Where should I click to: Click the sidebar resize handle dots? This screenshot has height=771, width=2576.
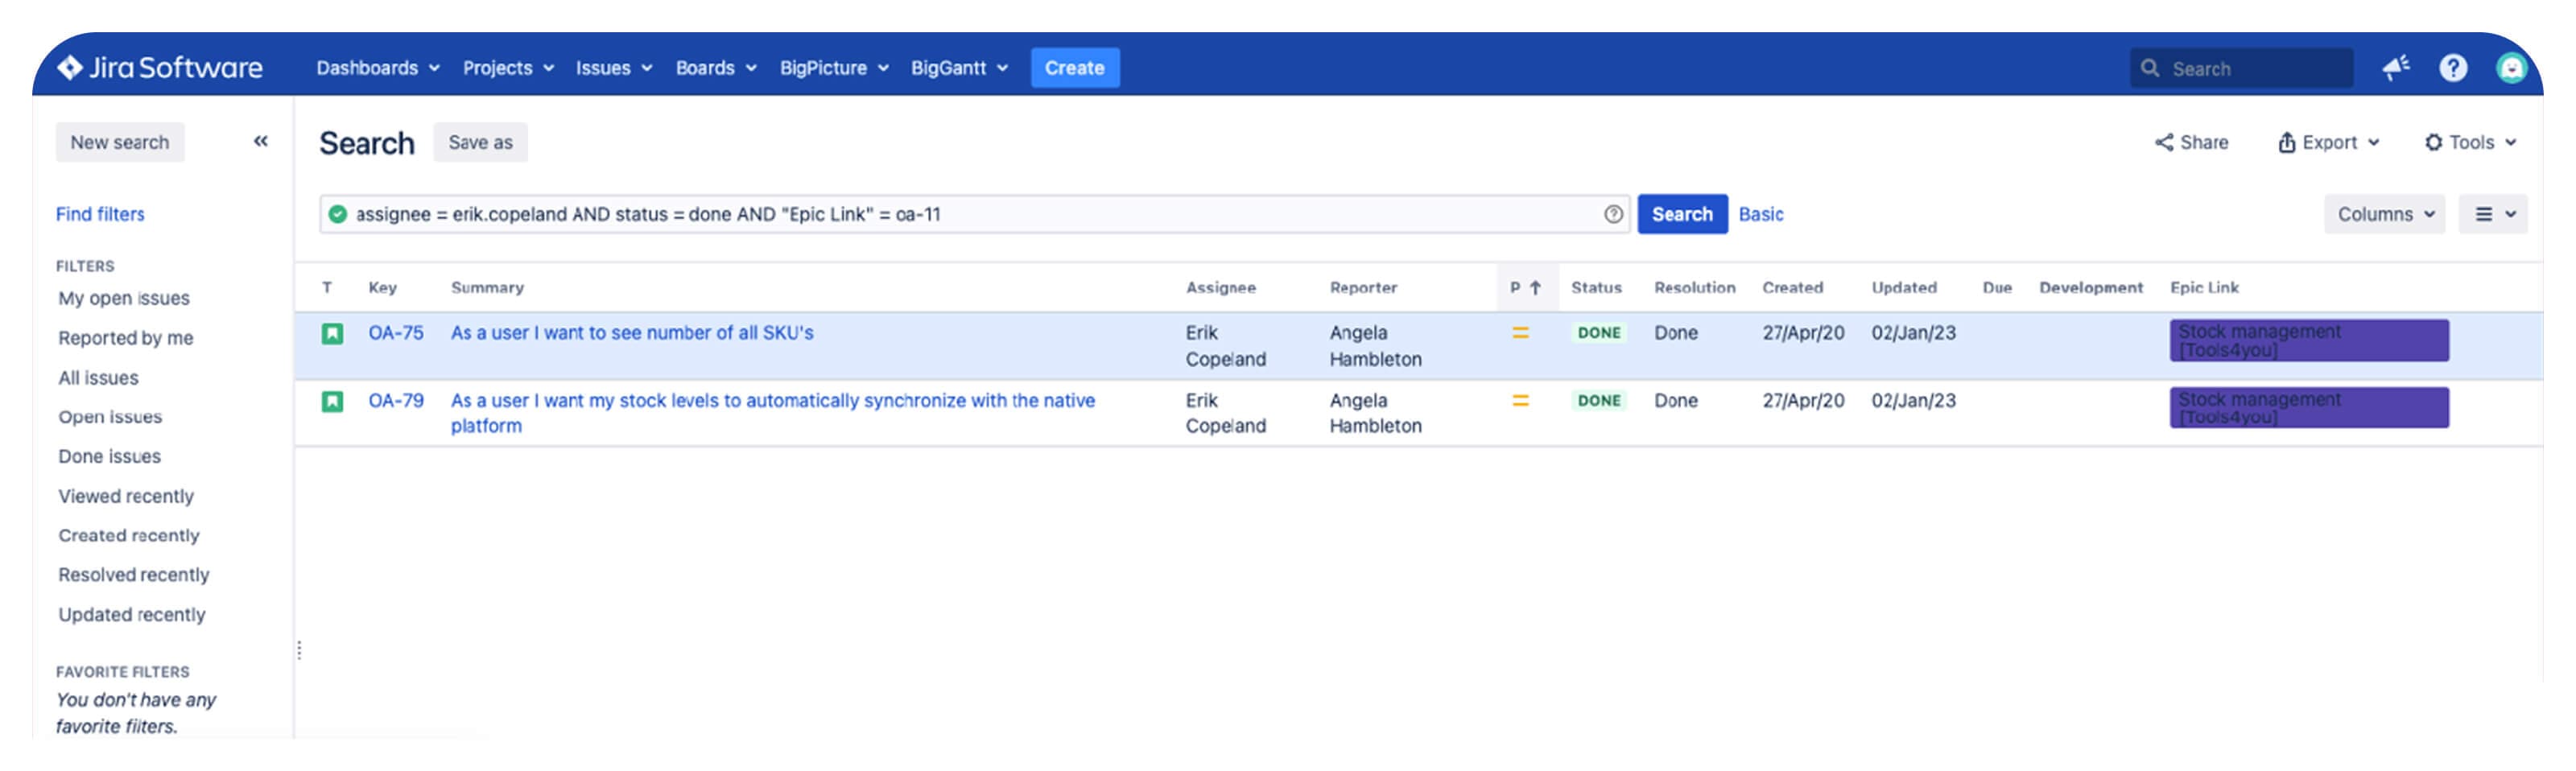click(299, 651)
